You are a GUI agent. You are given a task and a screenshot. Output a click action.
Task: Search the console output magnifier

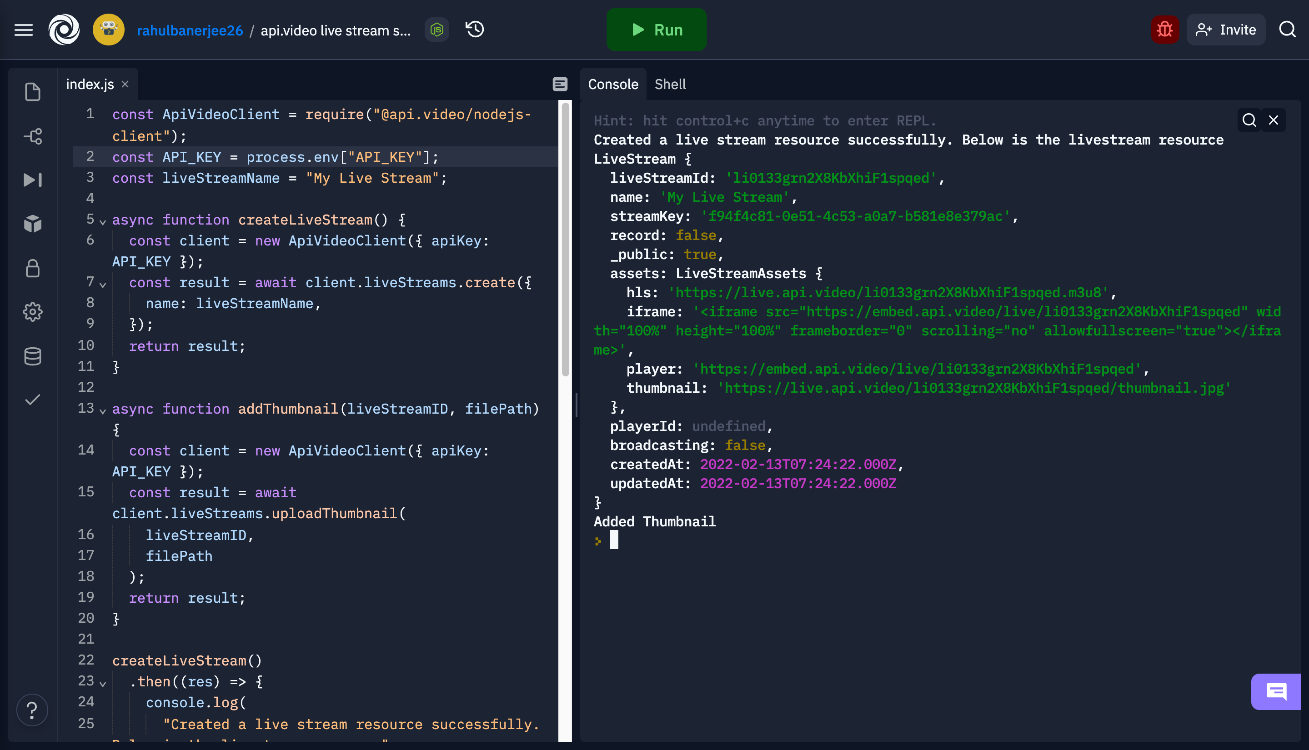[1250, 120]
